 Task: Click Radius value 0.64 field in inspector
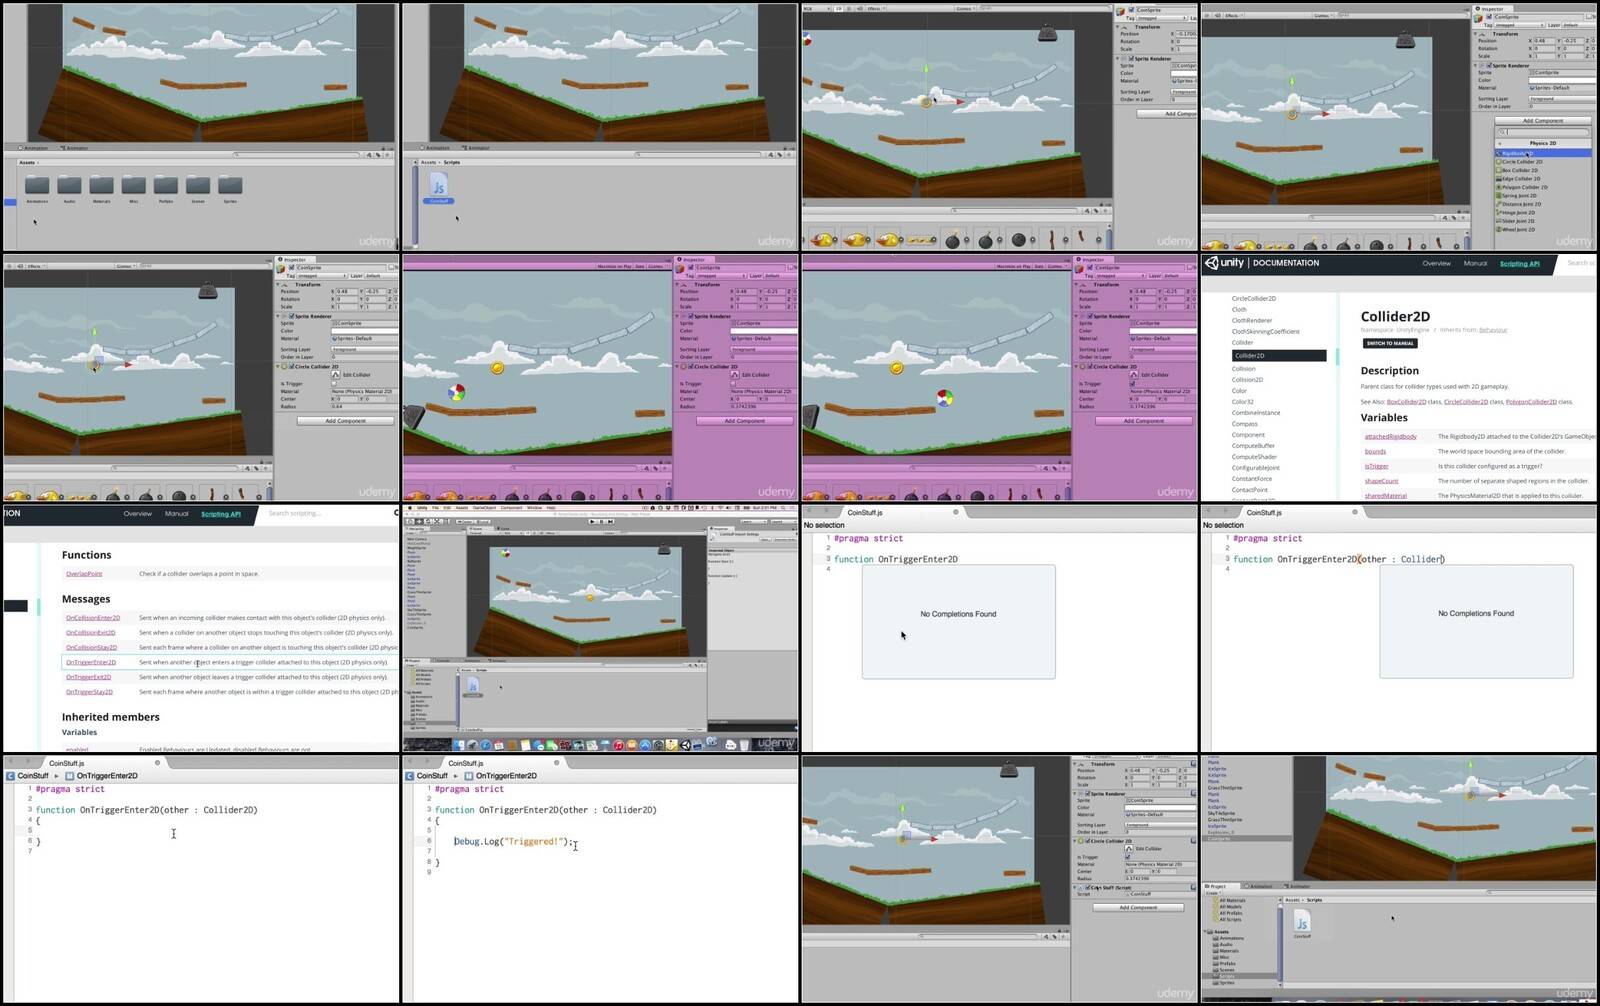point(365,406)
